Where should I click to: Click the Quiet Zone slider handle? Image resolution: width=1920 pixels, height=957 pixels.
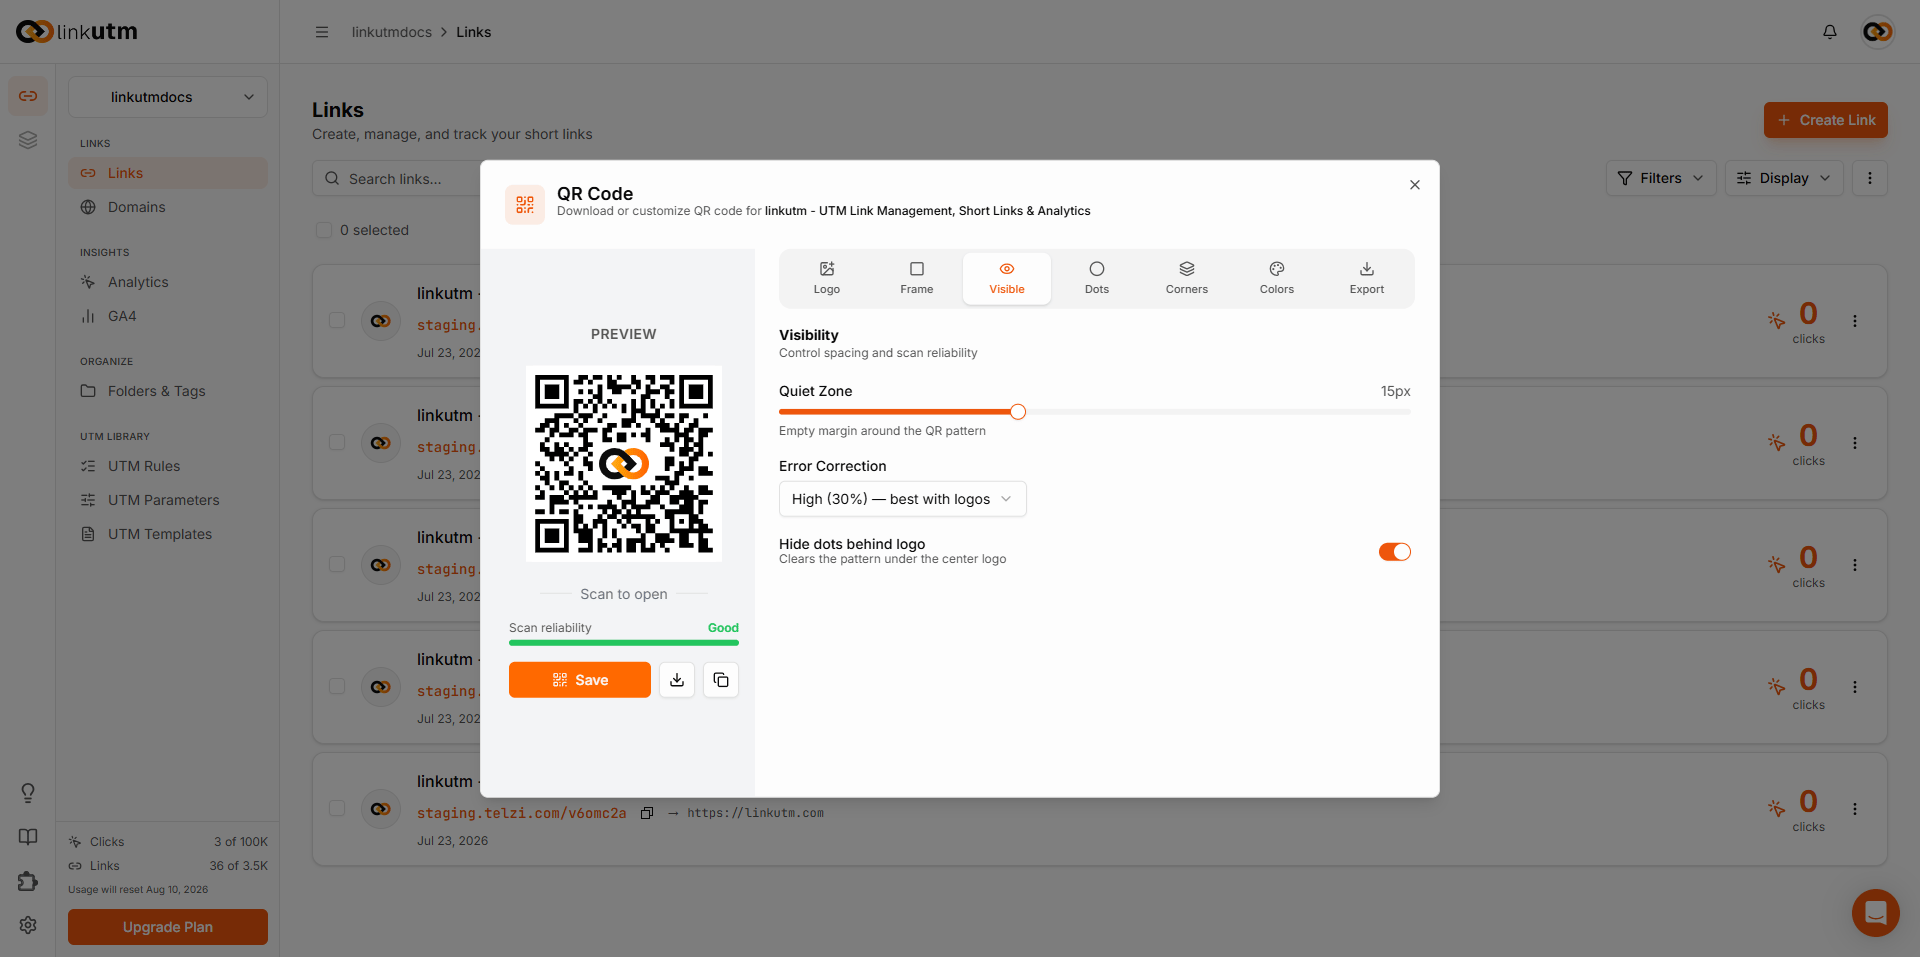(x=1018, y=412)
